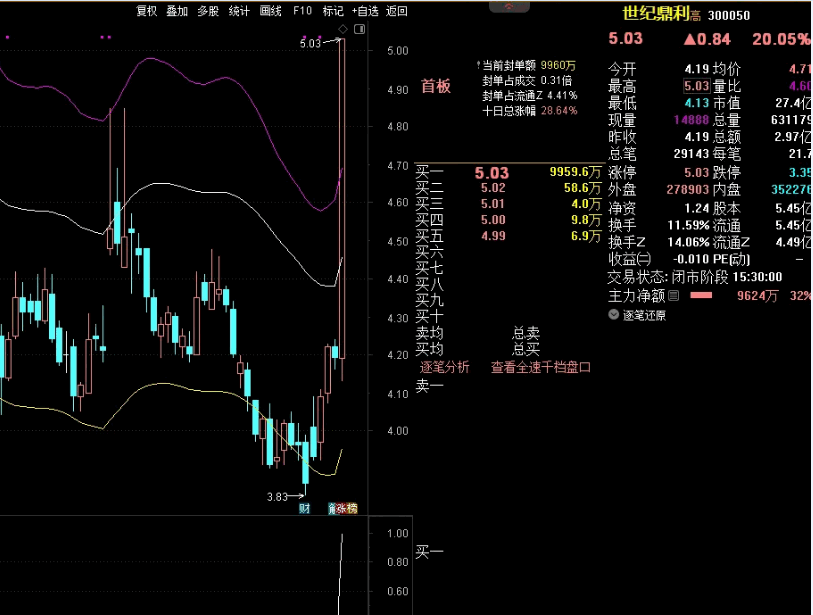Click the 主力净额 red bar indicator
This screenshot has width=813, height=615.
(x=701, y=295)
